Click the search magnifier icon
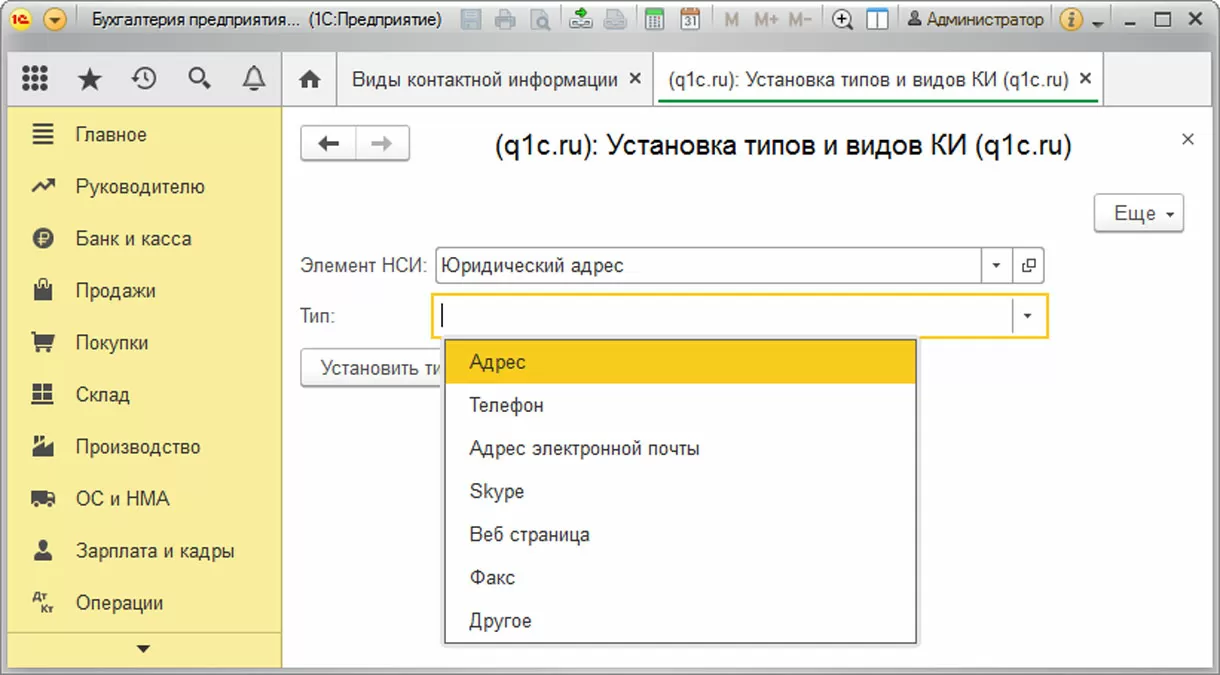Screen dimensions: 1220x675 point(199,79)
